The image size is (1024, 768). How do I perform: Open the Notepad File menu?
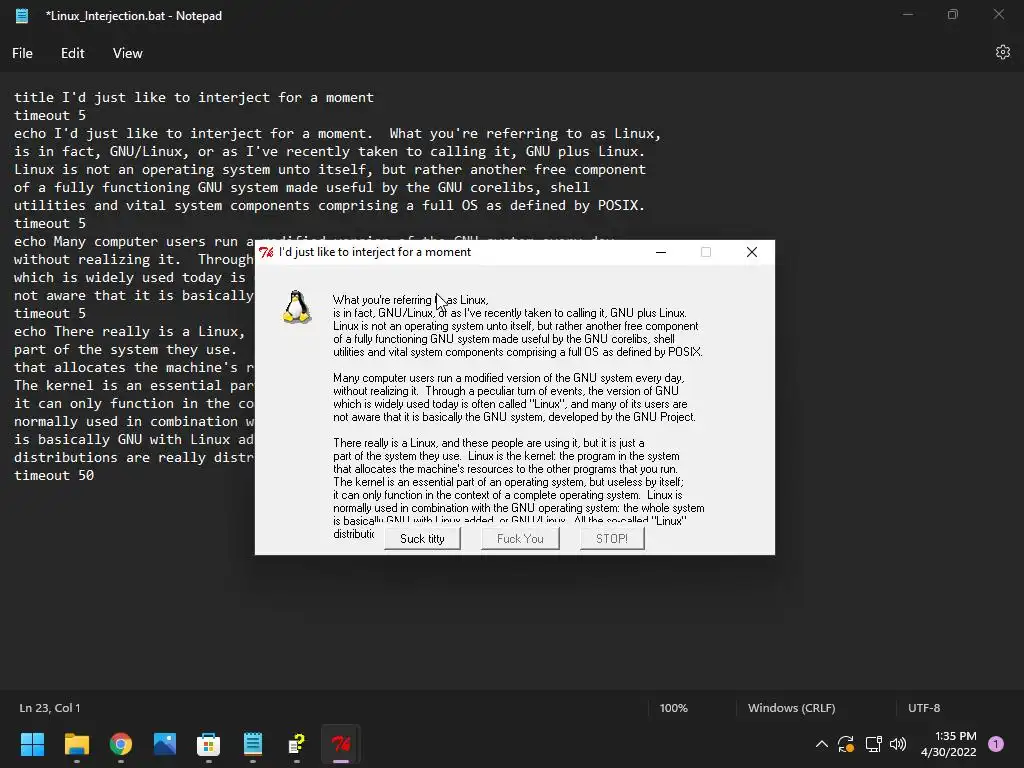tap(22, 54)
